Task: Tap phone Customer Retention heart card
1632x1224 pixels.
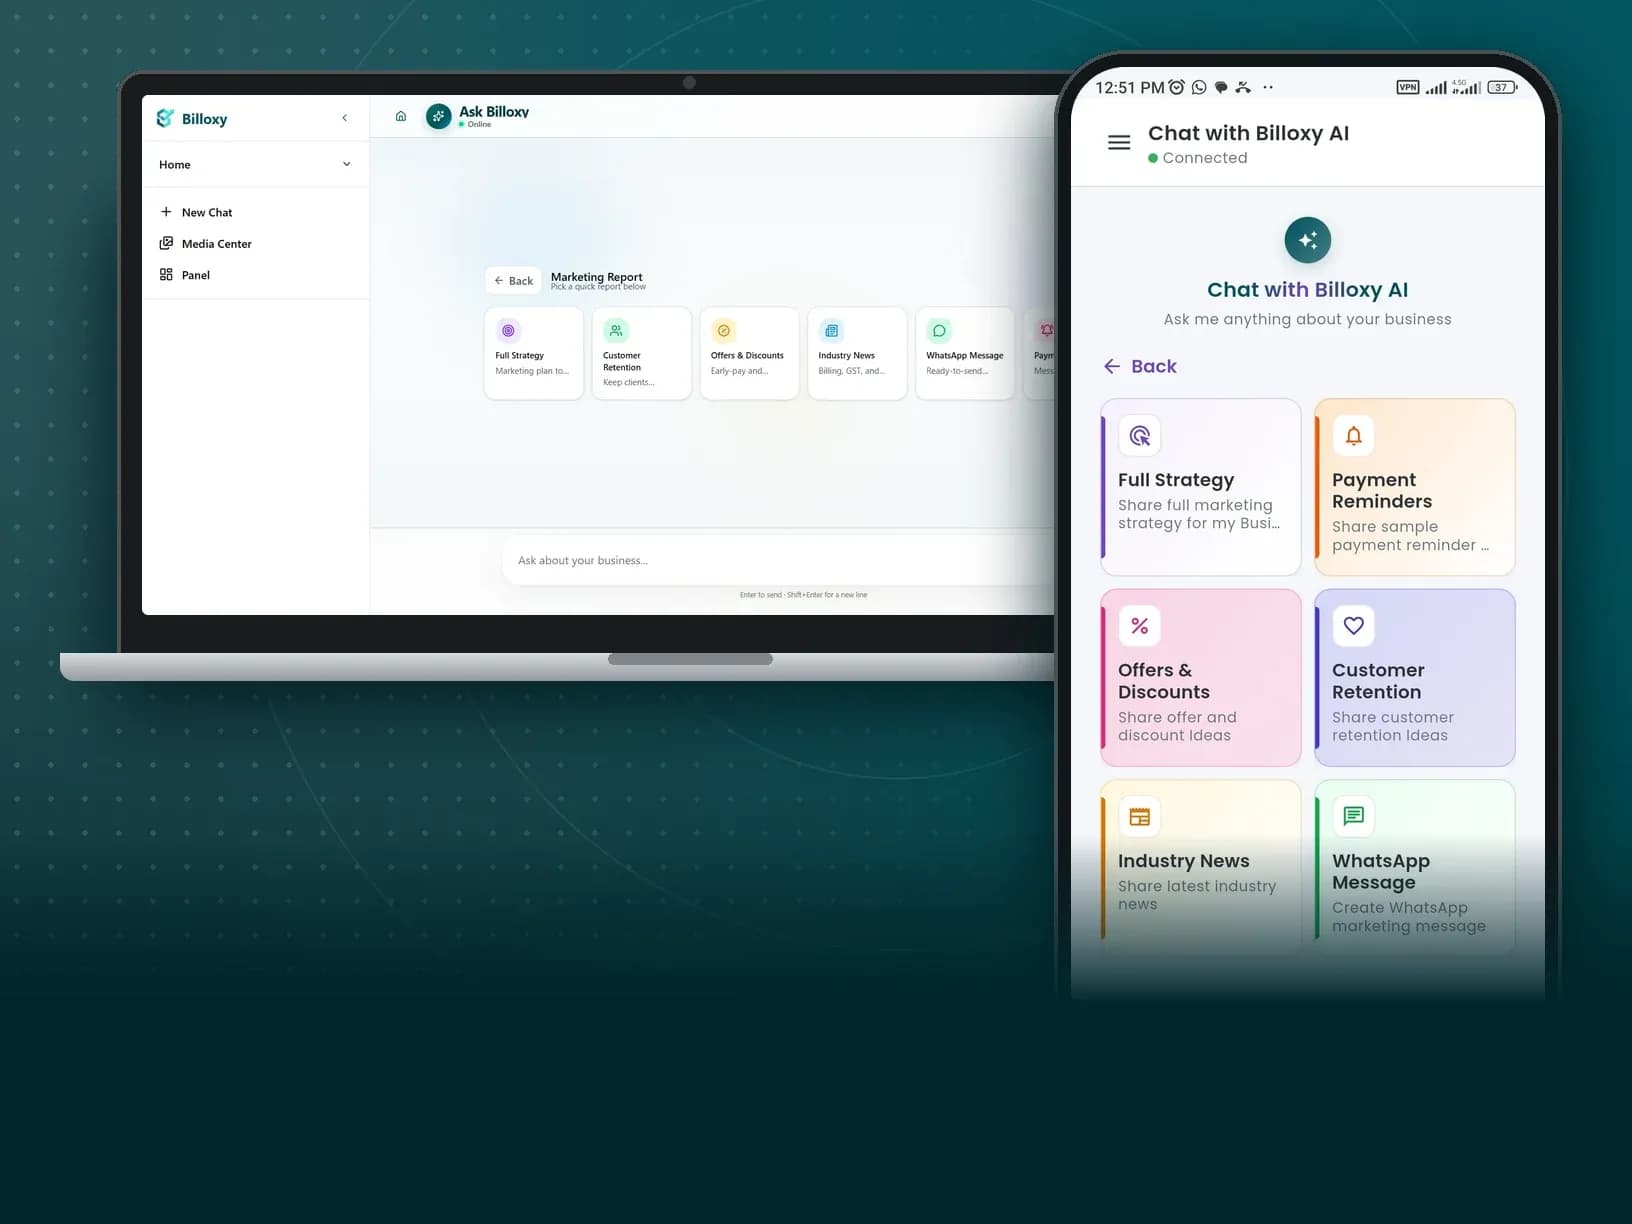Action: pyautogui.click(x=1415, y=678)
